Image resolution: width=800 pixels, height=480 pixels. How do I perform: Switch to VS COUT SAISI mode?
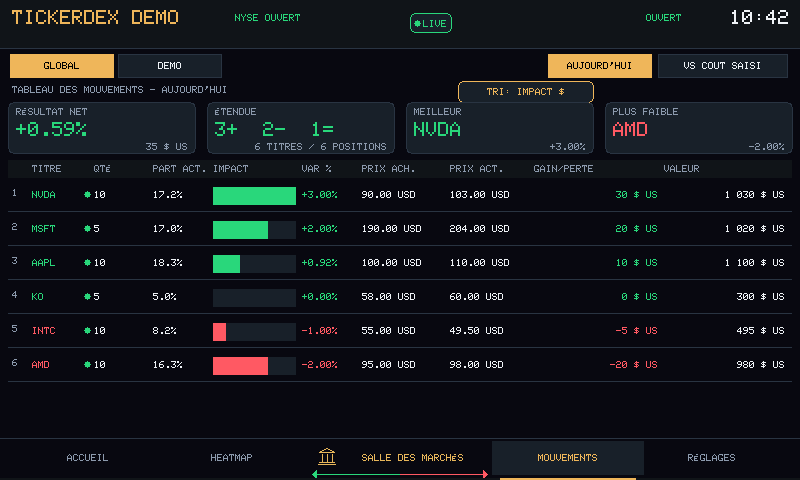pyautogui.click(x=722, y=66)
